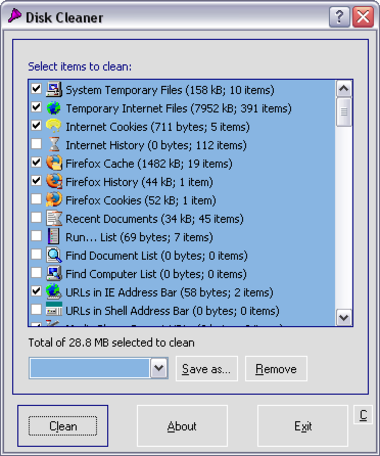The image size is (380, 456).
Task: Click the Firefox History icon
Action: coord(54,182)
